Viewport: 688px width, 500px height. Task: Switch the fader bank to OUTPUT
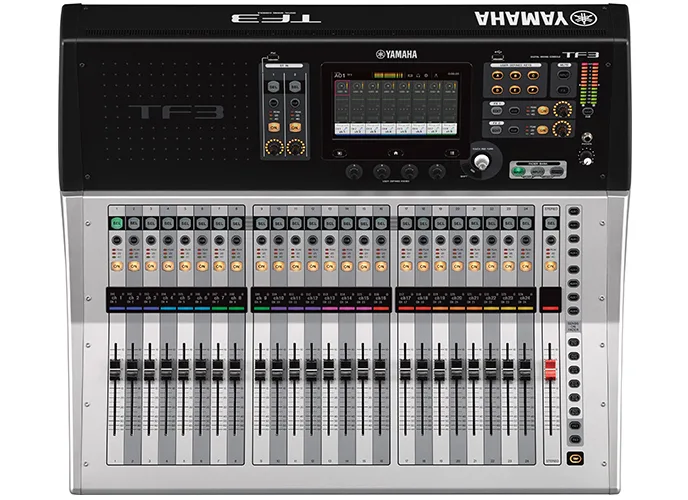pos(556,171)
